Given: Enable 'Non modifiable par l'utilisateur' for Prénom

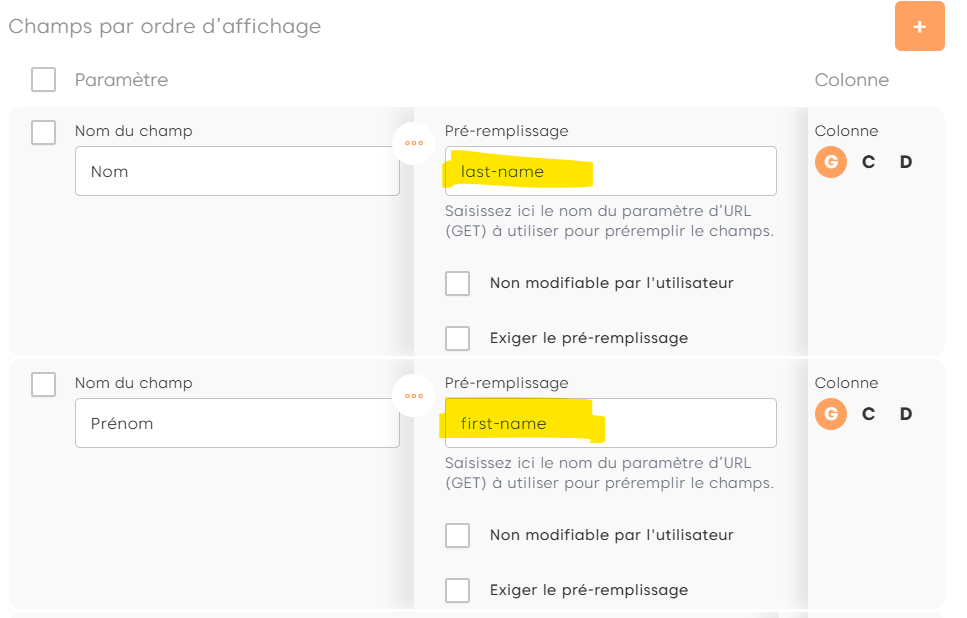Looking at the screenshot, I should click(x=457, y=535).
